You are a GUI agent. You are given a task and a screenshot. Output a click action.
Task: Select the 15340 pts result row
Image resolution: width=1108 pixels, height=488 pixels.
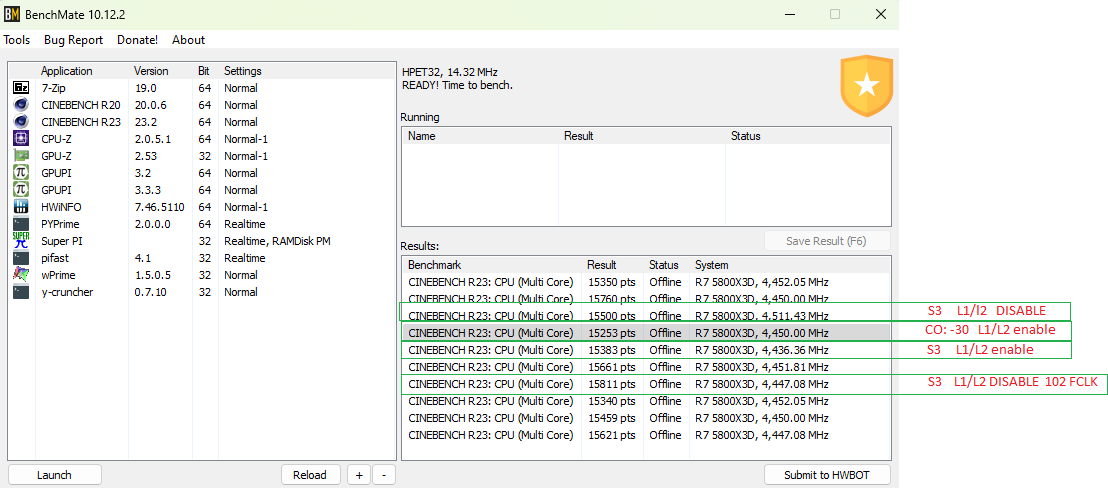tap(646, 401)
